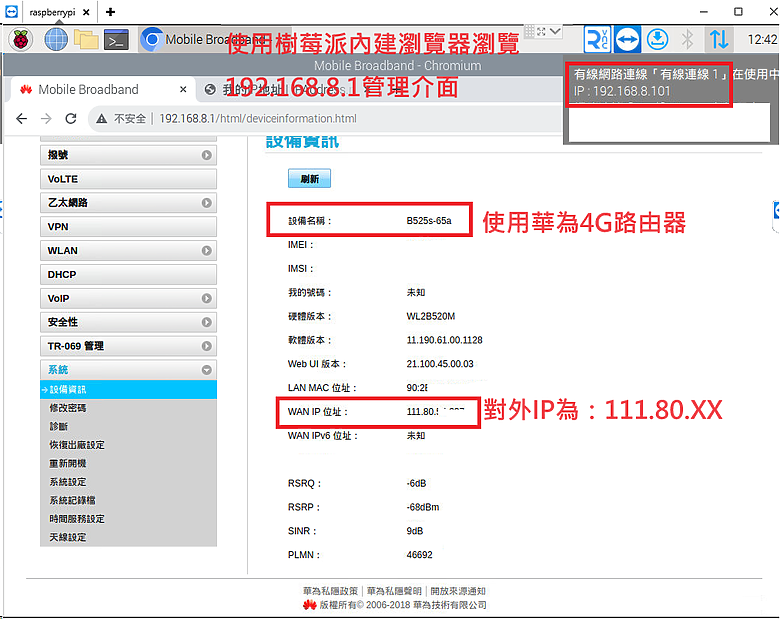Launch the terminal icon in taskbar
The width and height of the screenshot is (780, 619).
coord(116,40)
